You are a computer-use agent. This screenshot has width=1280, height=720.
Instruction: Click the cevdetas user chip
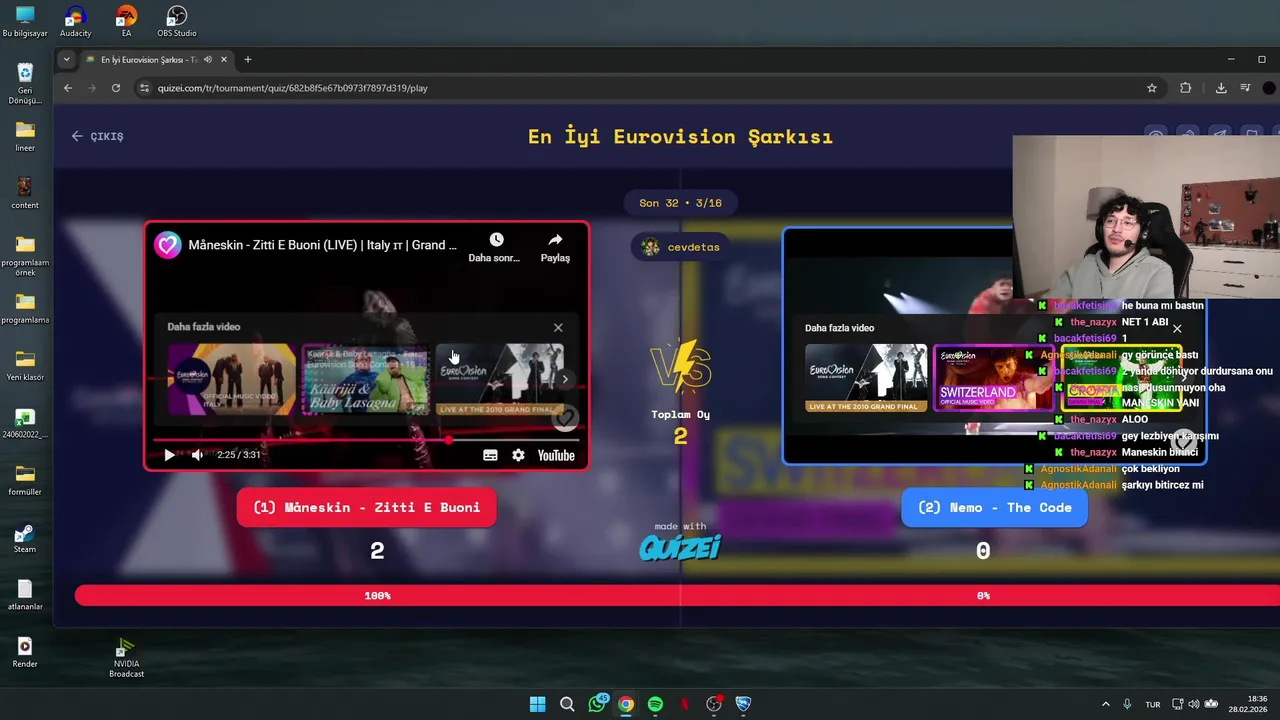pos(681,247)
